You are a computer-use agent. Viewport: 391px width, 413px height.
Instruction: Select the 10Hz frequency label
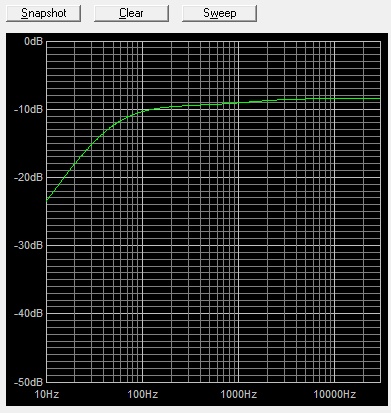click(47, 395)
